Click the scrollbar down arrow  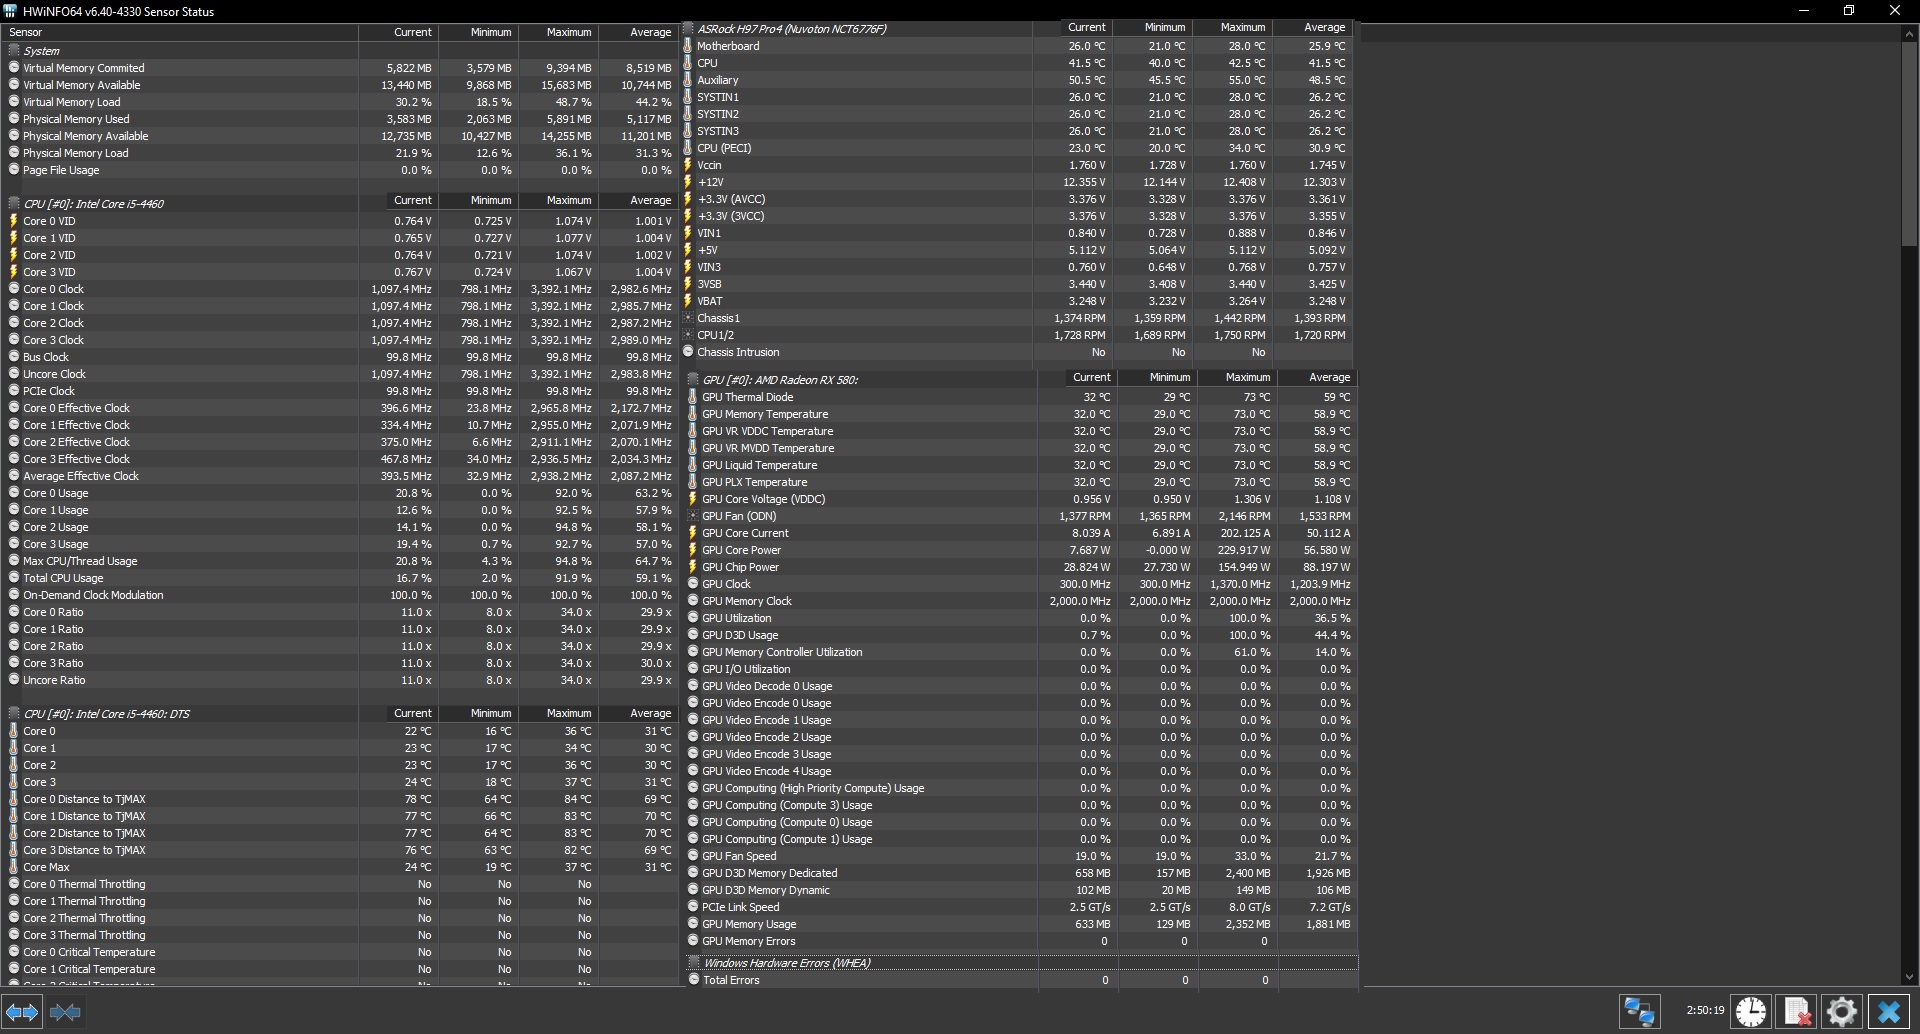(x=1909, y=977)
